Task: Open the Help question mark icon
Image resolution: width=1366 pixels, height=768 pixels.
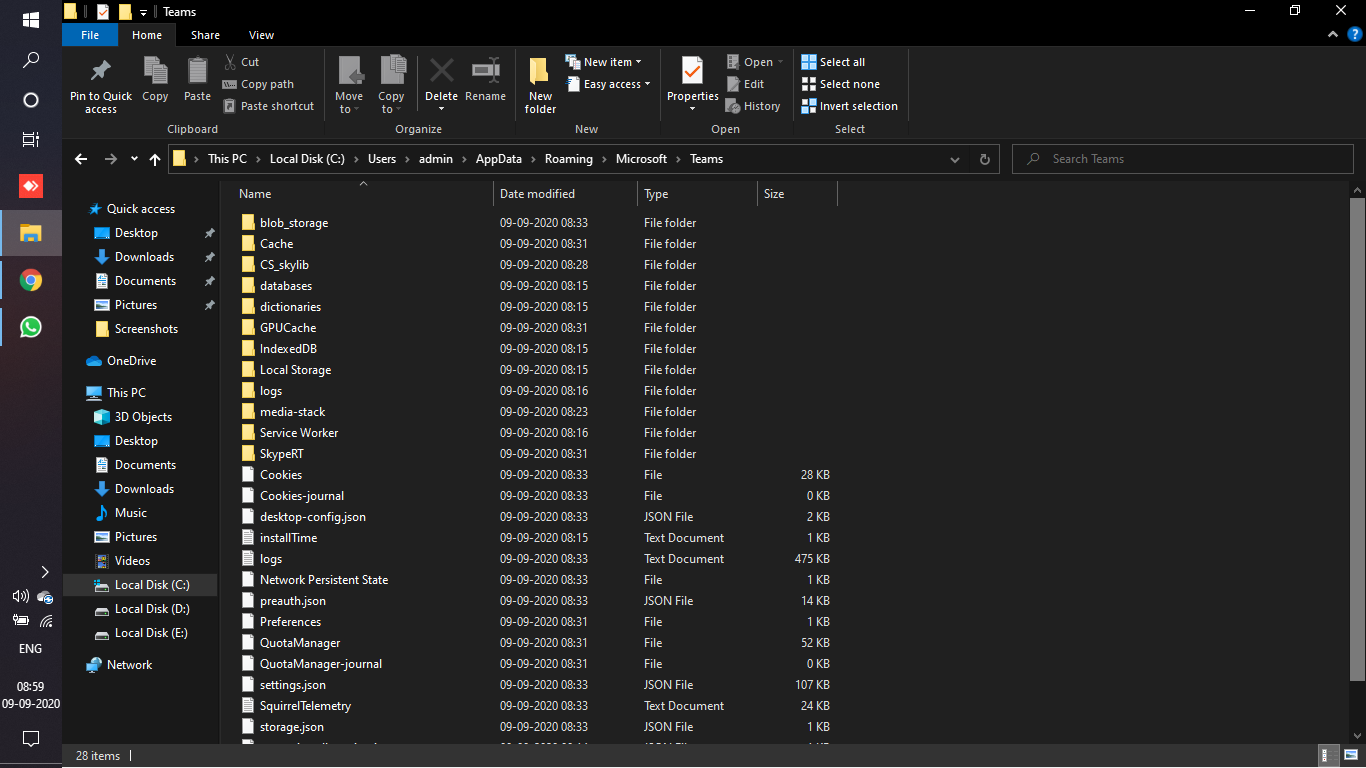Action: tap(1354, 34)
